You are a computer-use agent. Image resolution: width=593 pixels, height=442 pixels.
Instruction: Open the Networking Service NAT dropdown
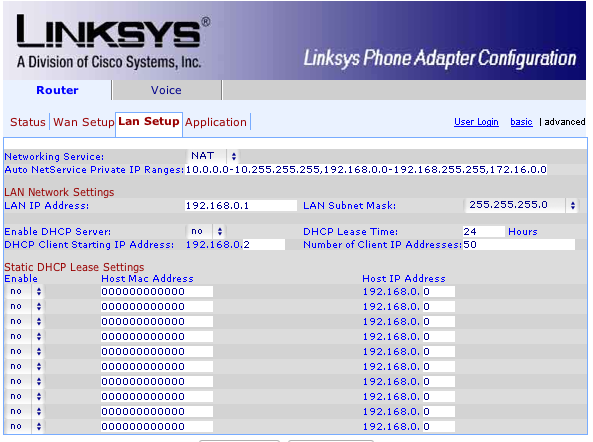tap(213, 156)
